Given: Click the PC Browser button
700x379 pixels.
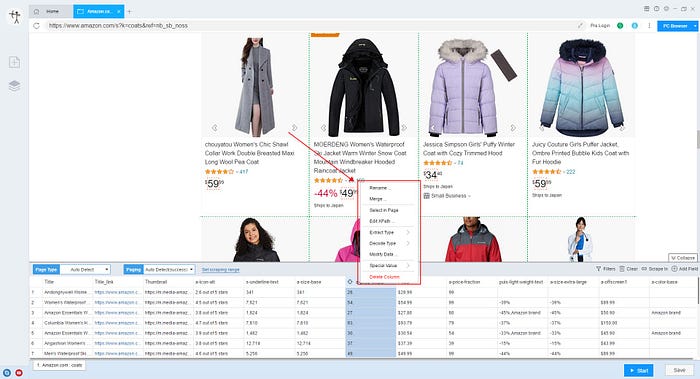Looking at the screenshot, I should pyautogui.click(x=675, y=26).
